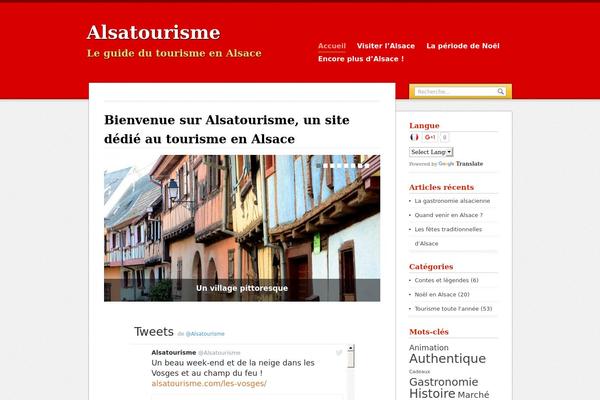
Task: Open article Les fêtes traditionnelles d'Alsace
Action: click(448, 236)
